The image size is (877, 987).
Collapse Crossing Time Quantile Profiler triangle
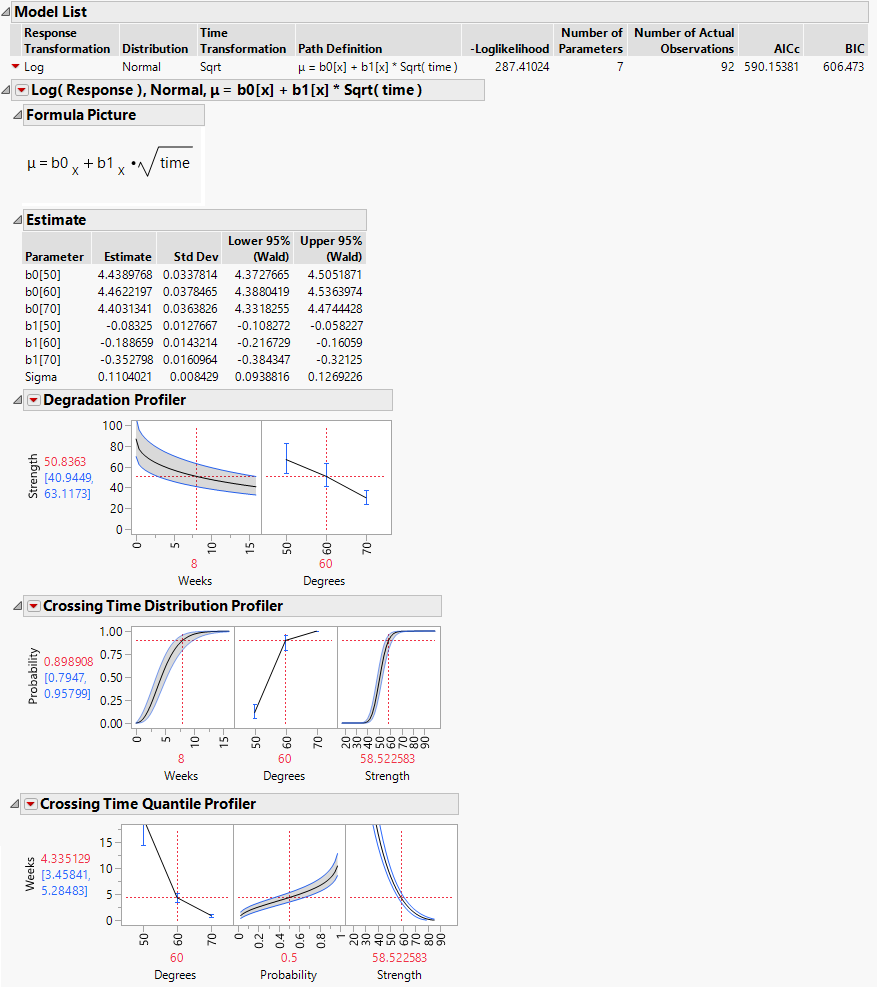(14, 804)
